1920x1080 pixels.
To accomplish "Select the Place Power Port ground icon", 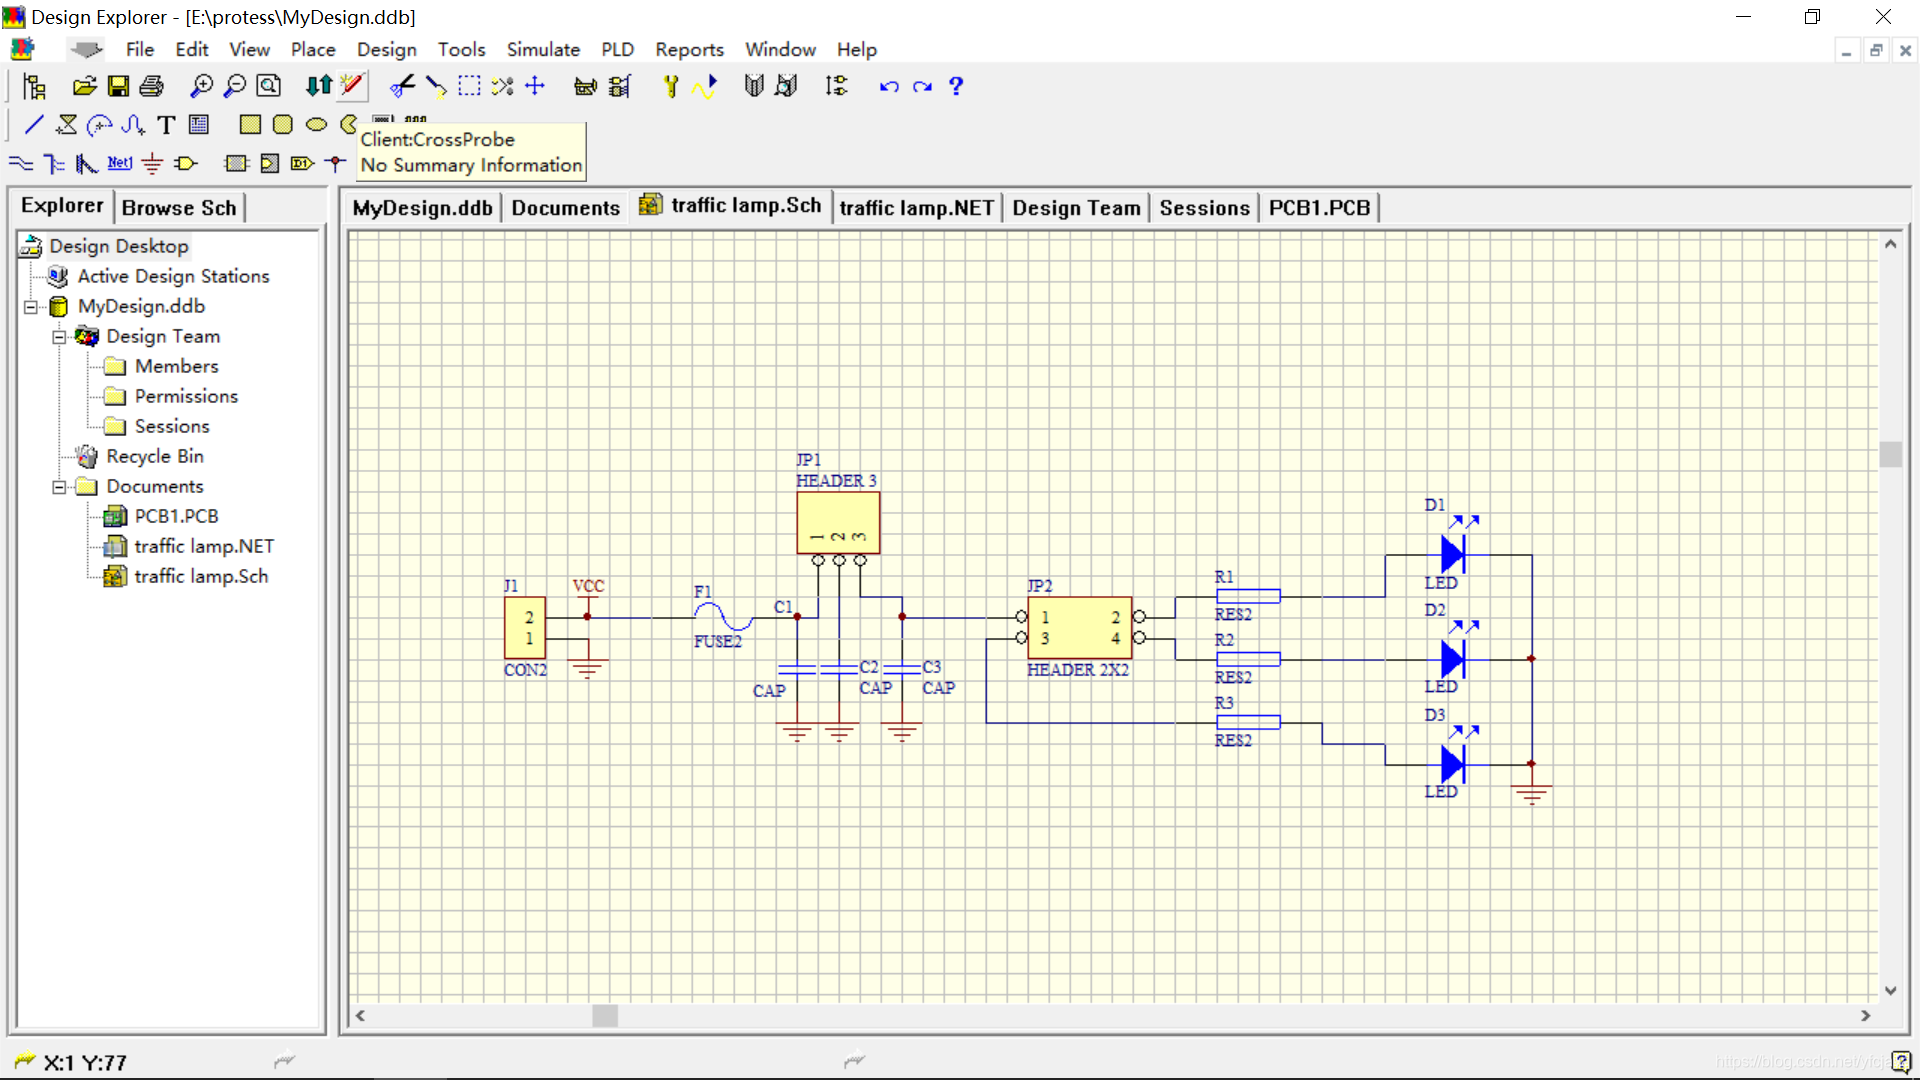I will pyautogui.click(x=152, y=163).
